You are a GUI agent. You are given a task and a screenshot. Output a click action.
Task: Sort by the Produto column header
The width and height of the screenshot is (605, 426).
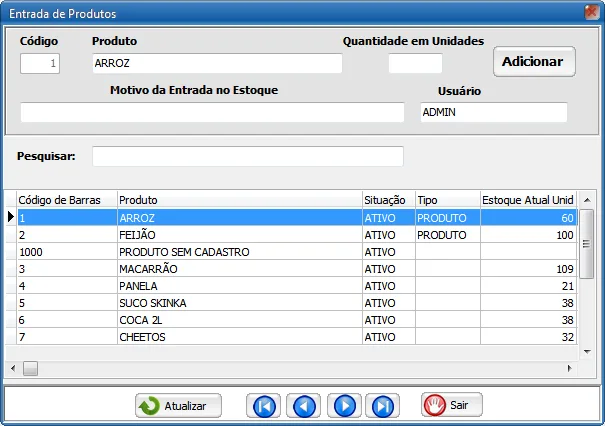[x=240, y=200]
